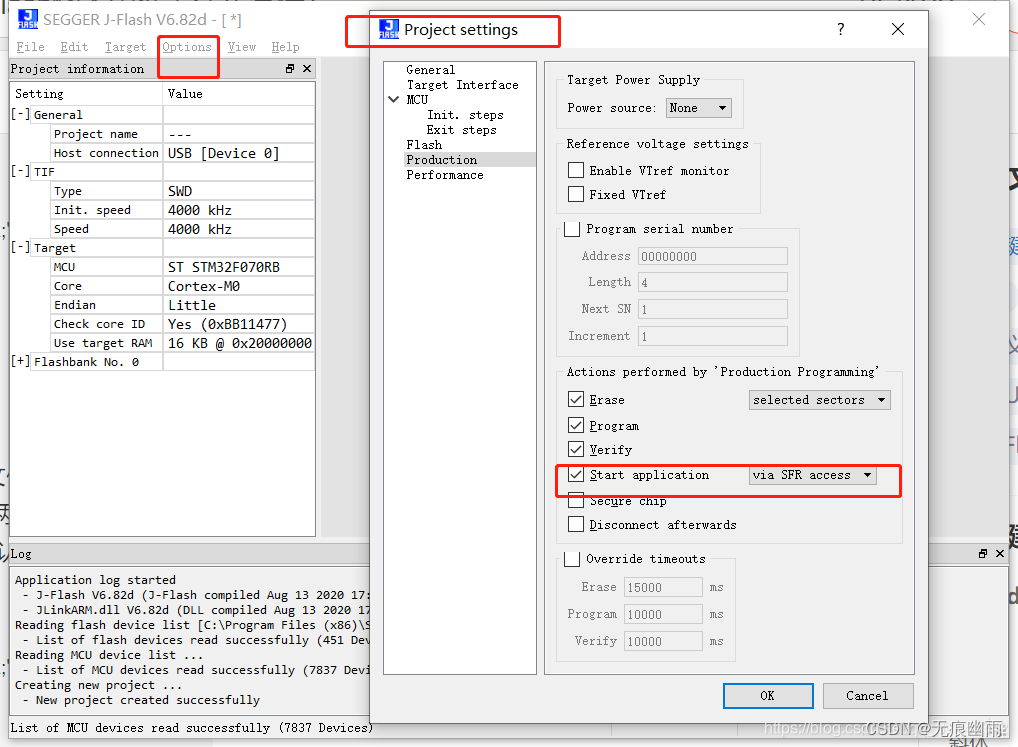This screenshot has width=1018, height=747.
Task: Open the Power source dropdown
Action: [699, 108]
